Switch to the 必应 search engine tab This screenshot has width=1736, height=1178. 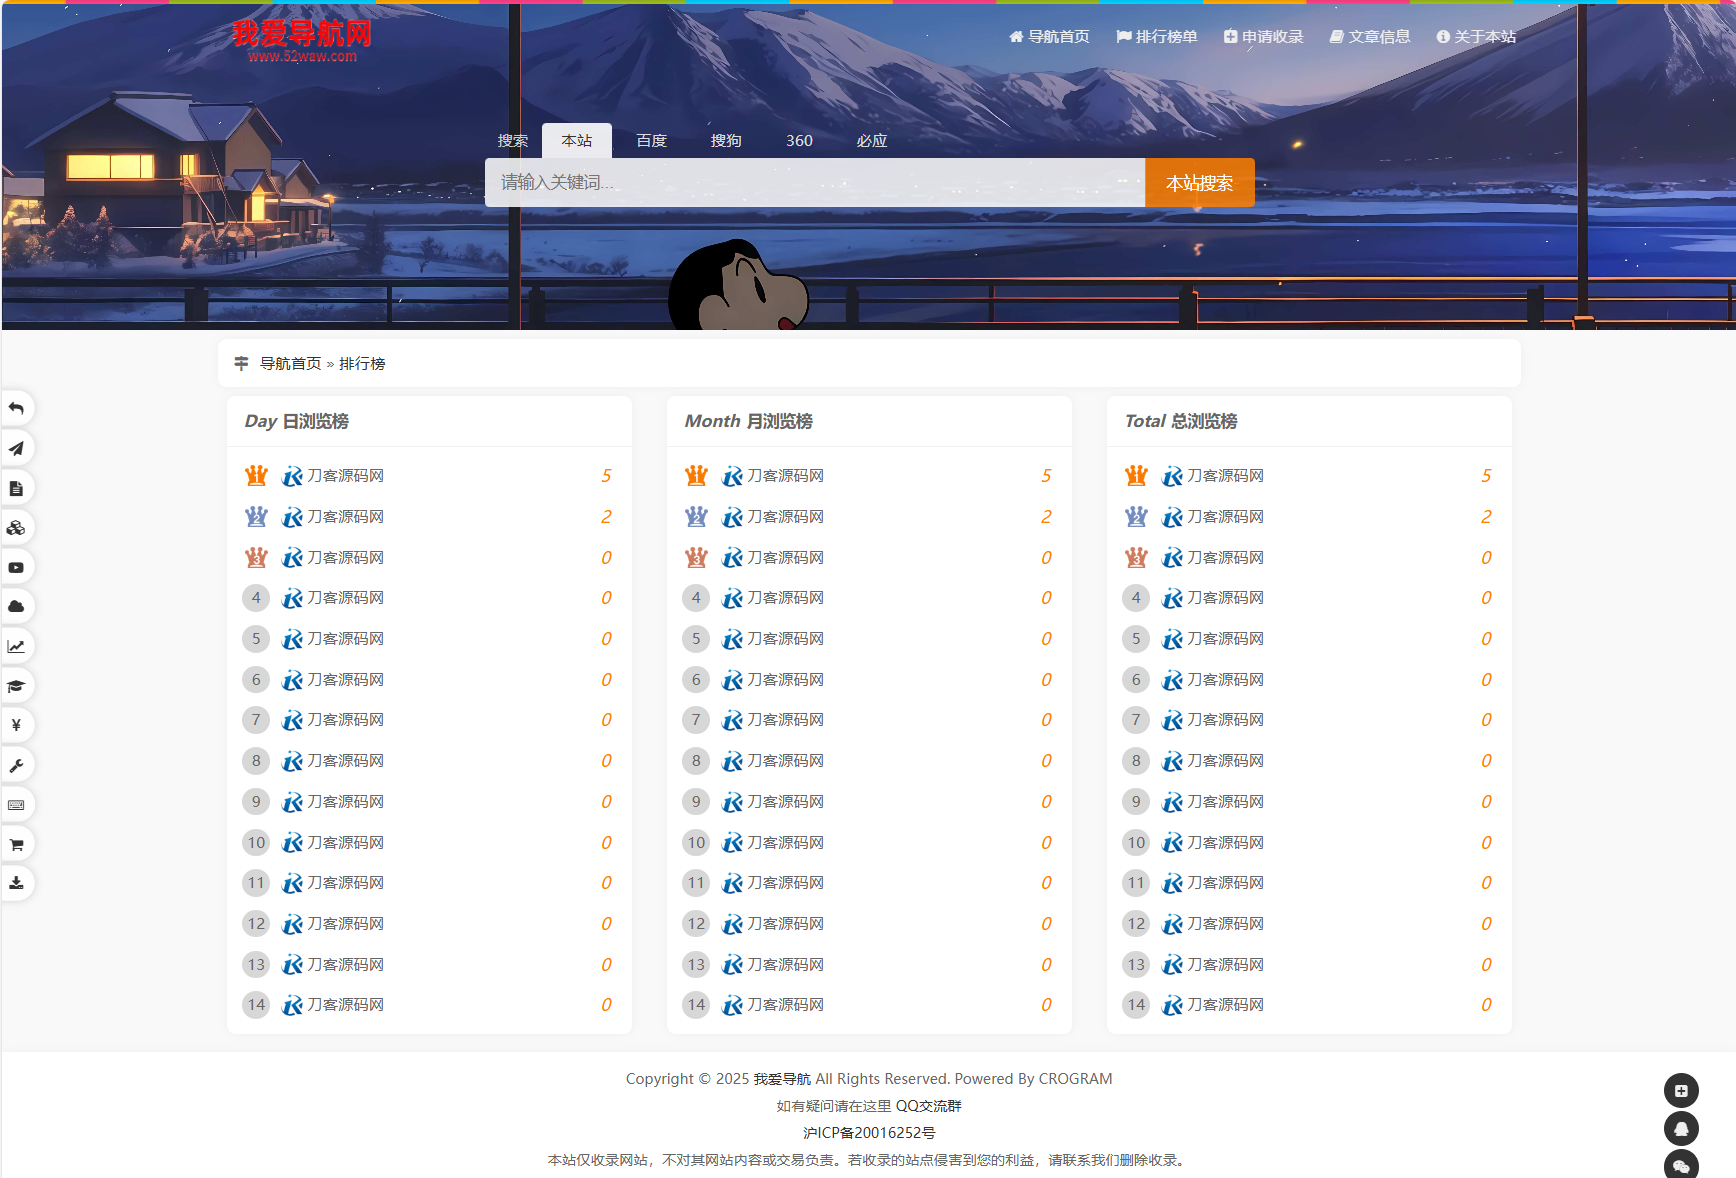(871, 141)
